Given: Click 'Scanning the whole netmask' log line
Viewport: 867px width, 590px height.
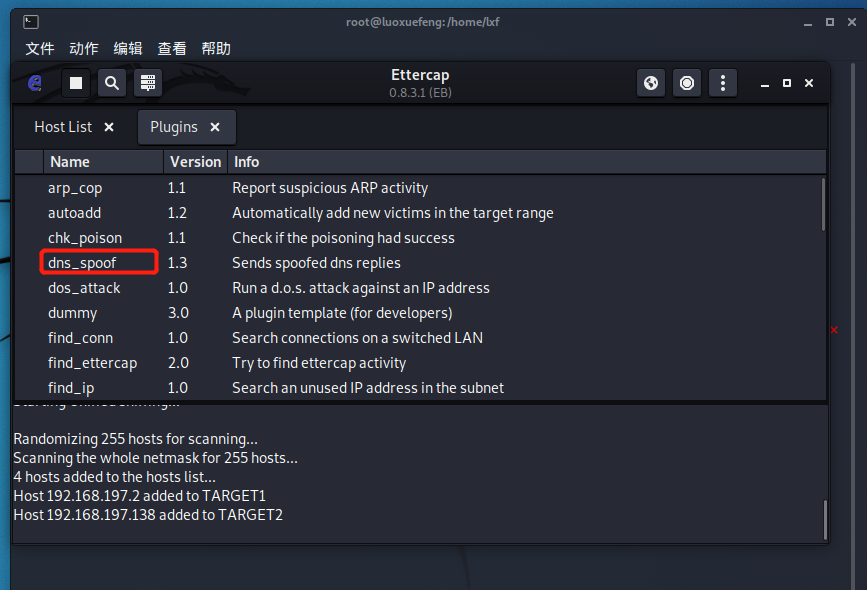Looking at the screenshot, I should click(155, 458).
